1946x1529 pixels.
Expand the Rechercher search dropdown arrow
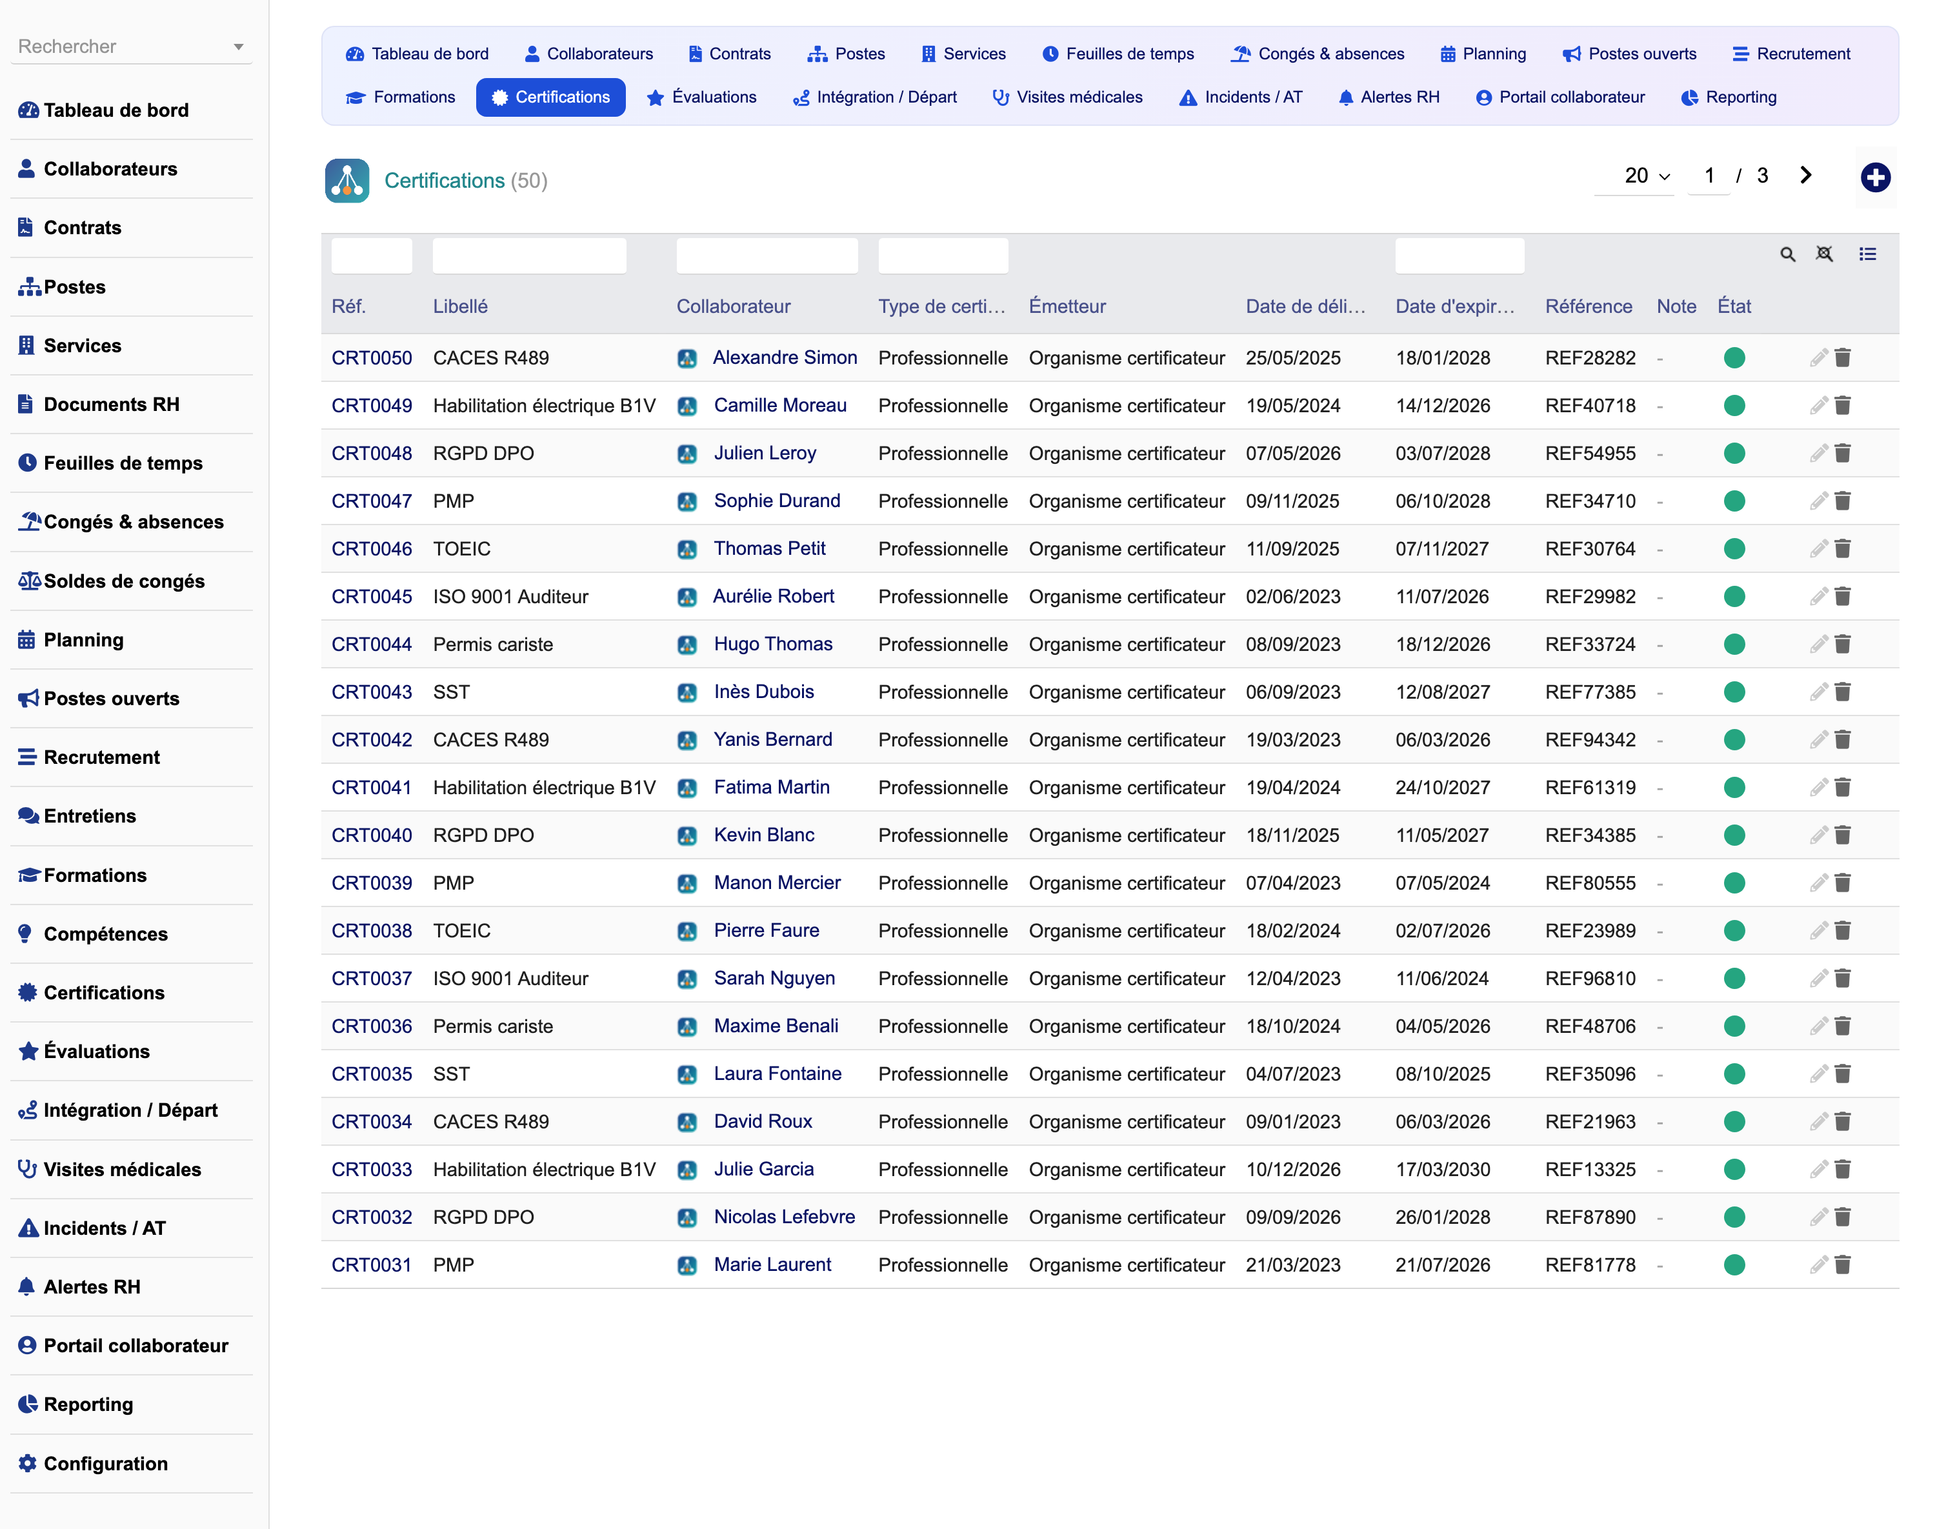click(238, 47)
